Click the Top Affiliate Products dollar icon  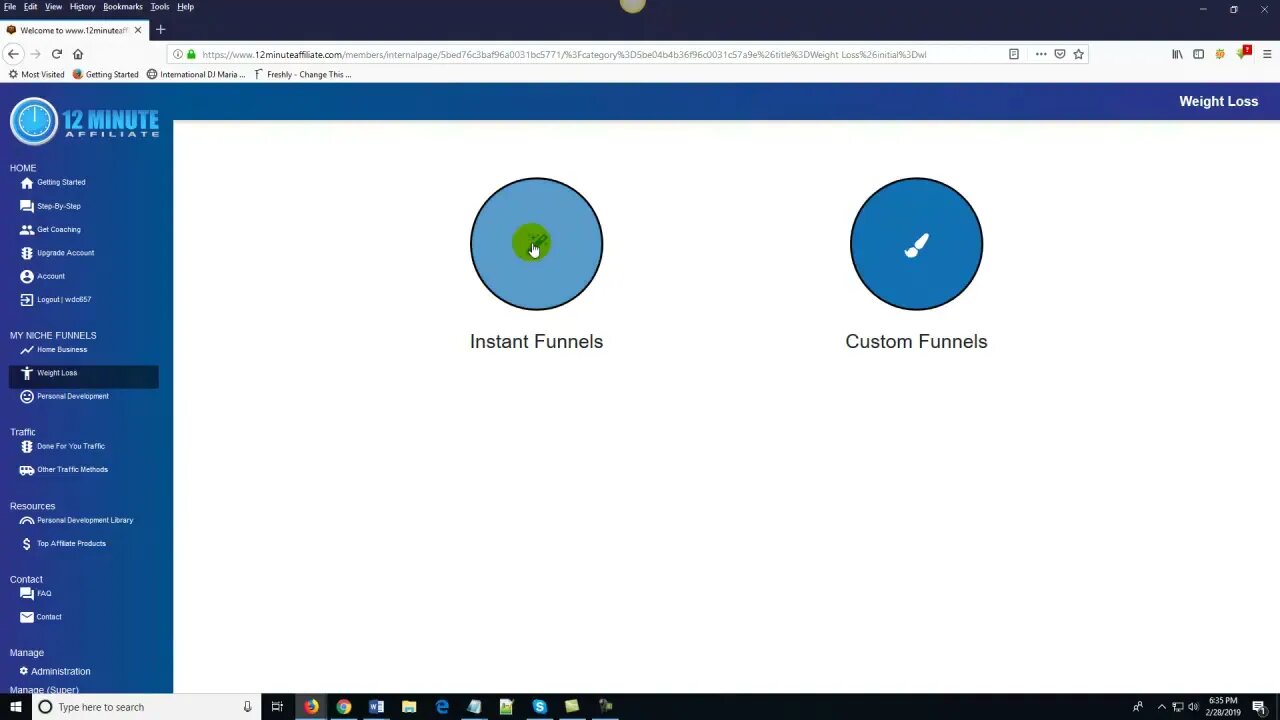tap(27, 544)
